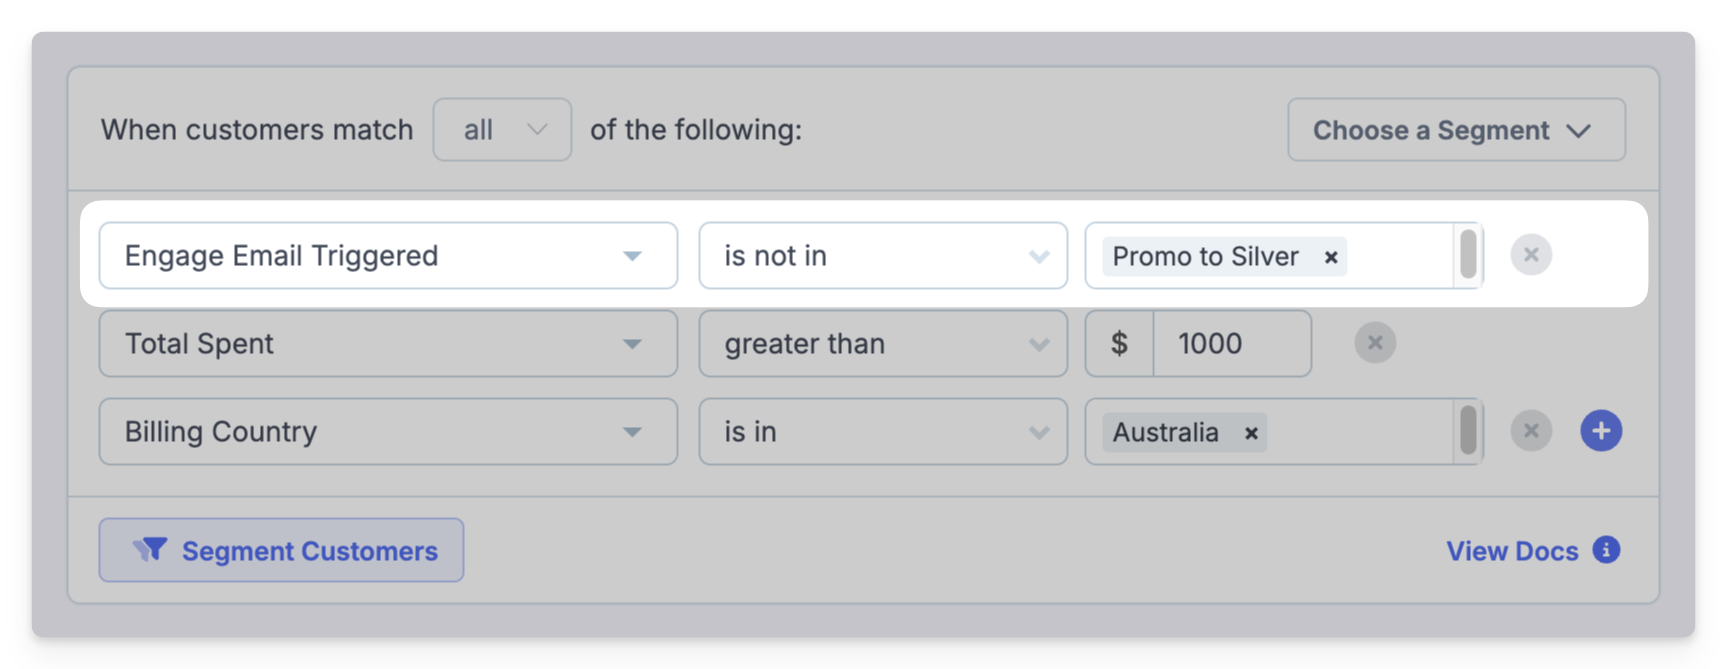The image size is (1727, 669).
Task: Click the info icon beside View Docs
Action: (1606, 550)
